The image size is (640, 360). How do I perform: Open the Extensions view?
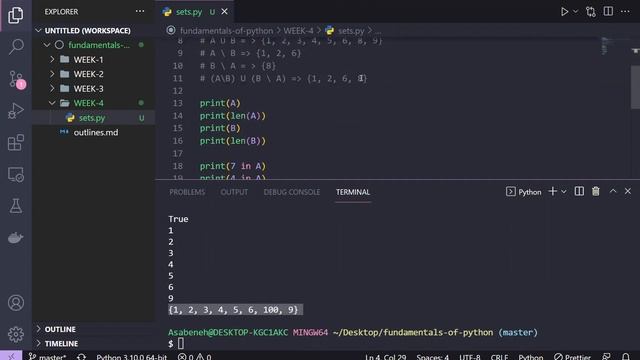(x=16, y=142)
